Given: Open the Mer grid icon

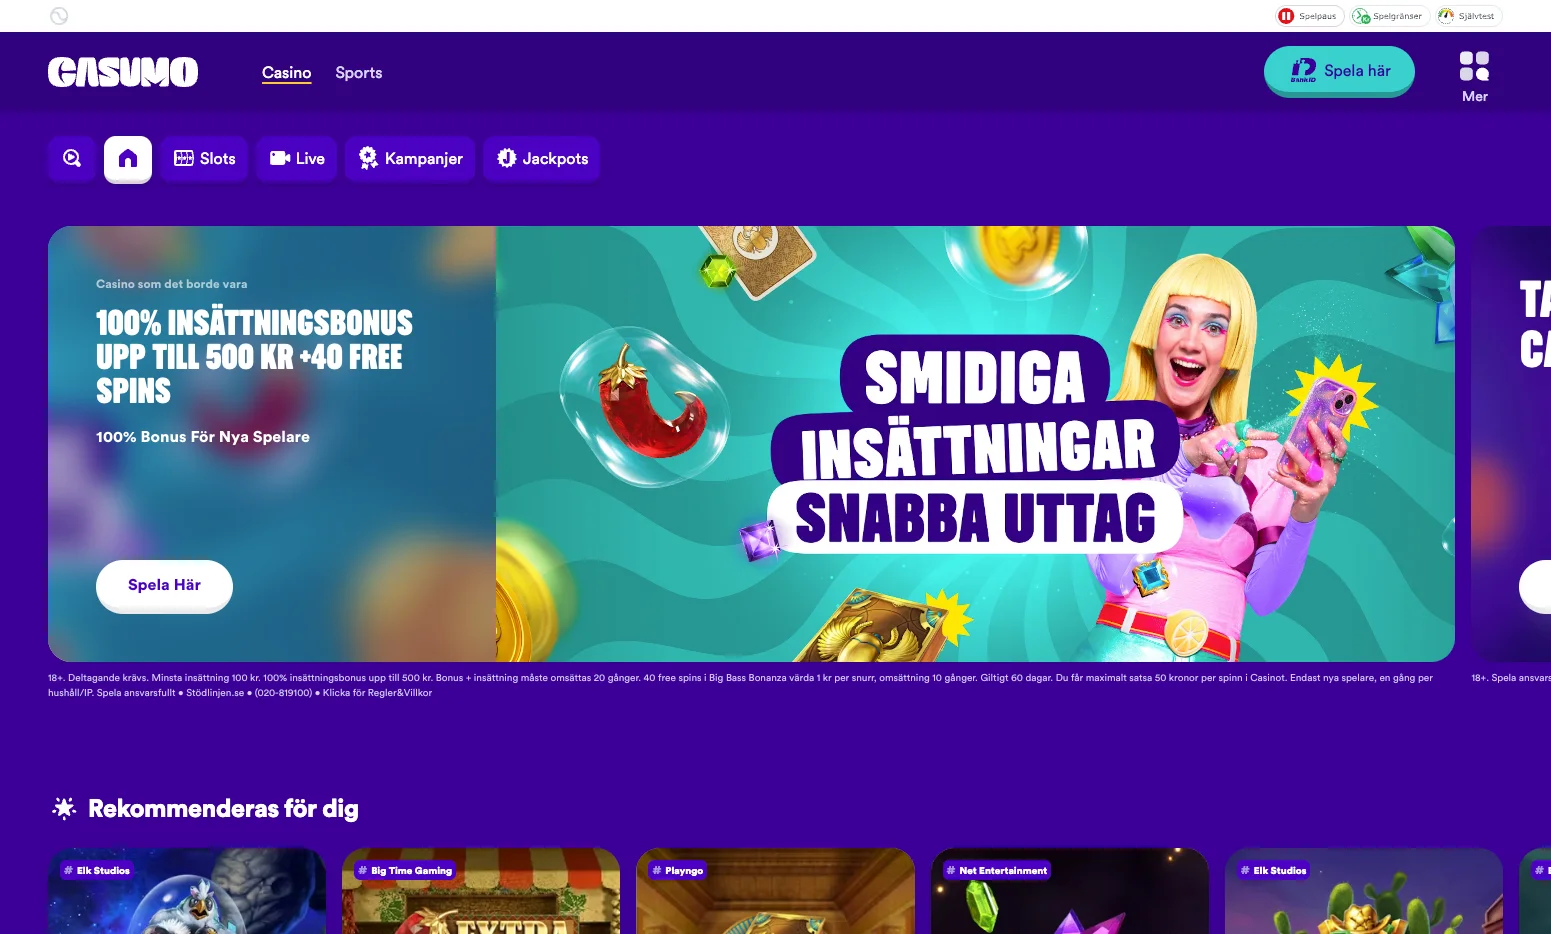Looking at the screenshot, I should point(1473,64).
